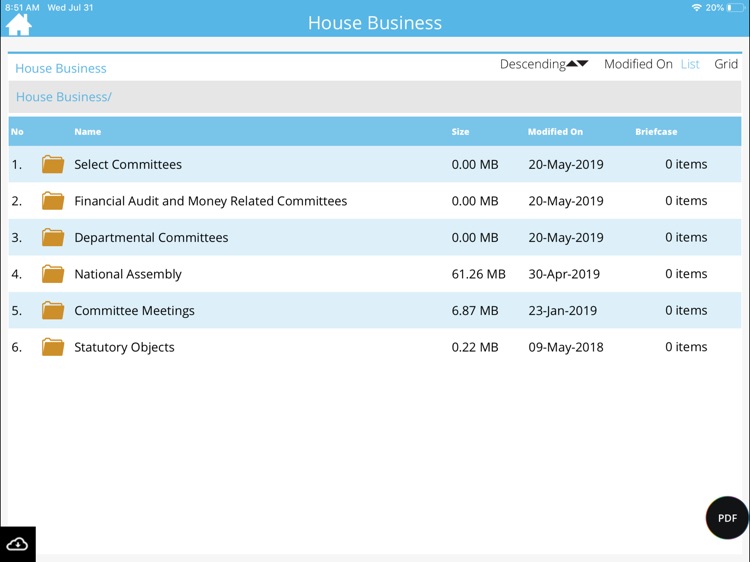Click the 23-Jan-2019 date
This screenshot has height=562, width=750.
[x=562, y=310]
